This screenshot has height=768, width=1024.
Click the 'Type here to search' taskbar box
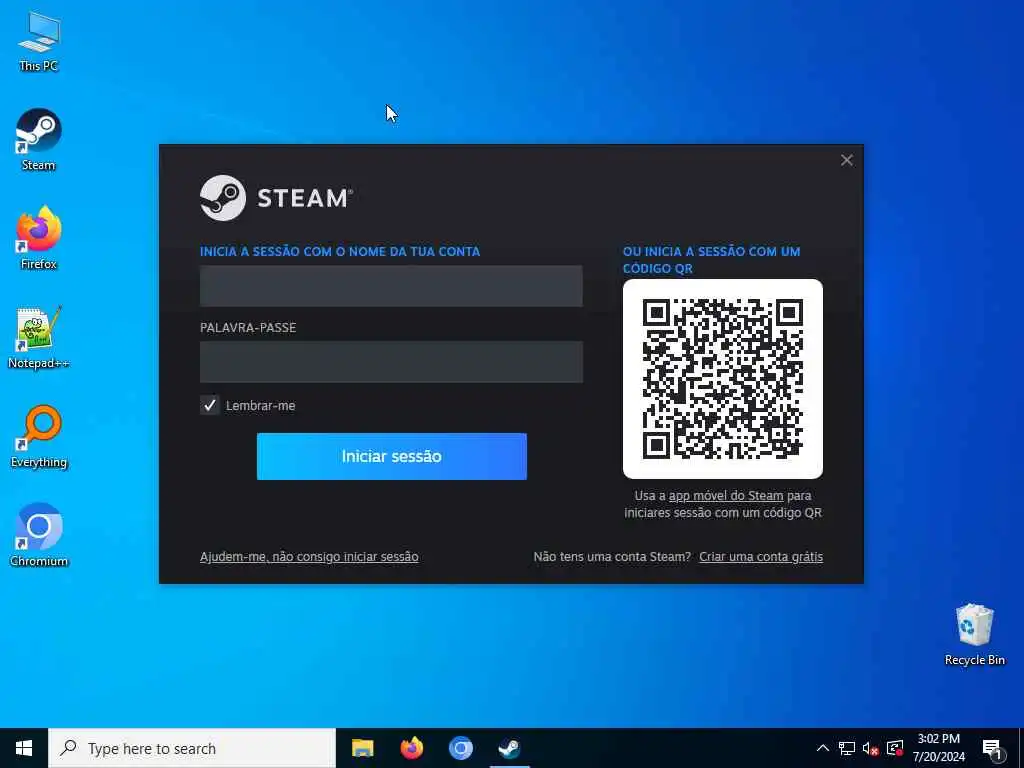tap(192, 748)
